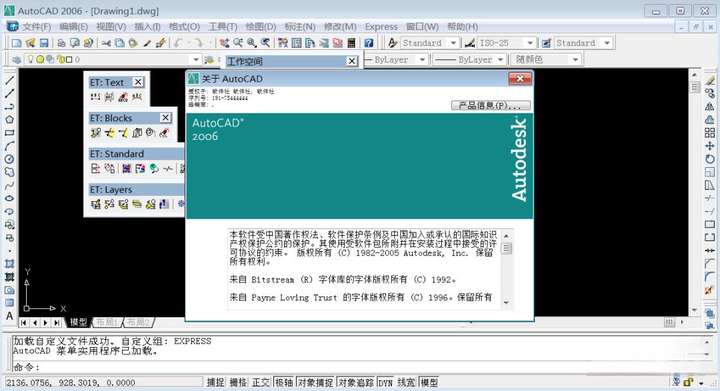Viewport: 720px width, 391px height.
Task: Toggle 正交 ortho mode
Action: pos(261,382)
